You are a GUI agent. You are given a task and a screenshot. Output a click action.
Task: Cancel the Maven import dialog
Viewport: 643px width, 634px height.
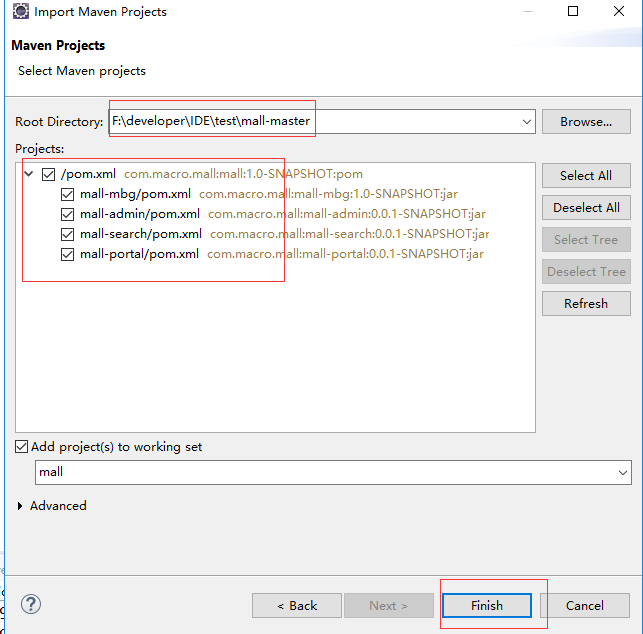(584, 605)
